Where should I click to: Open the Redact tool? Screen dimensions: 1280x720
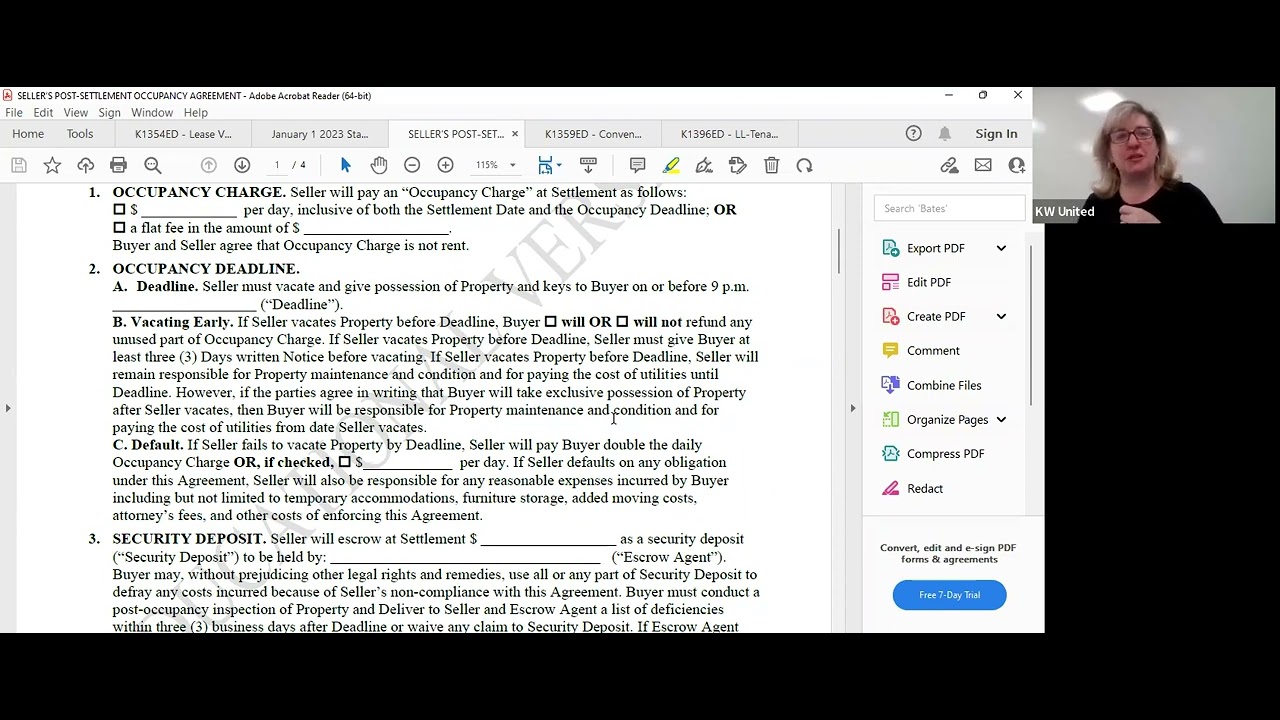(x=925, y=488)
